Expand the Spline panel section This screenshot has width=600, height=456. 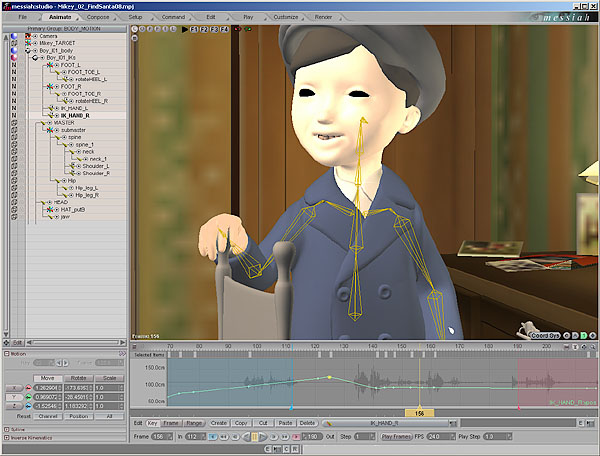pyautogui.click(x=7, y=429)
